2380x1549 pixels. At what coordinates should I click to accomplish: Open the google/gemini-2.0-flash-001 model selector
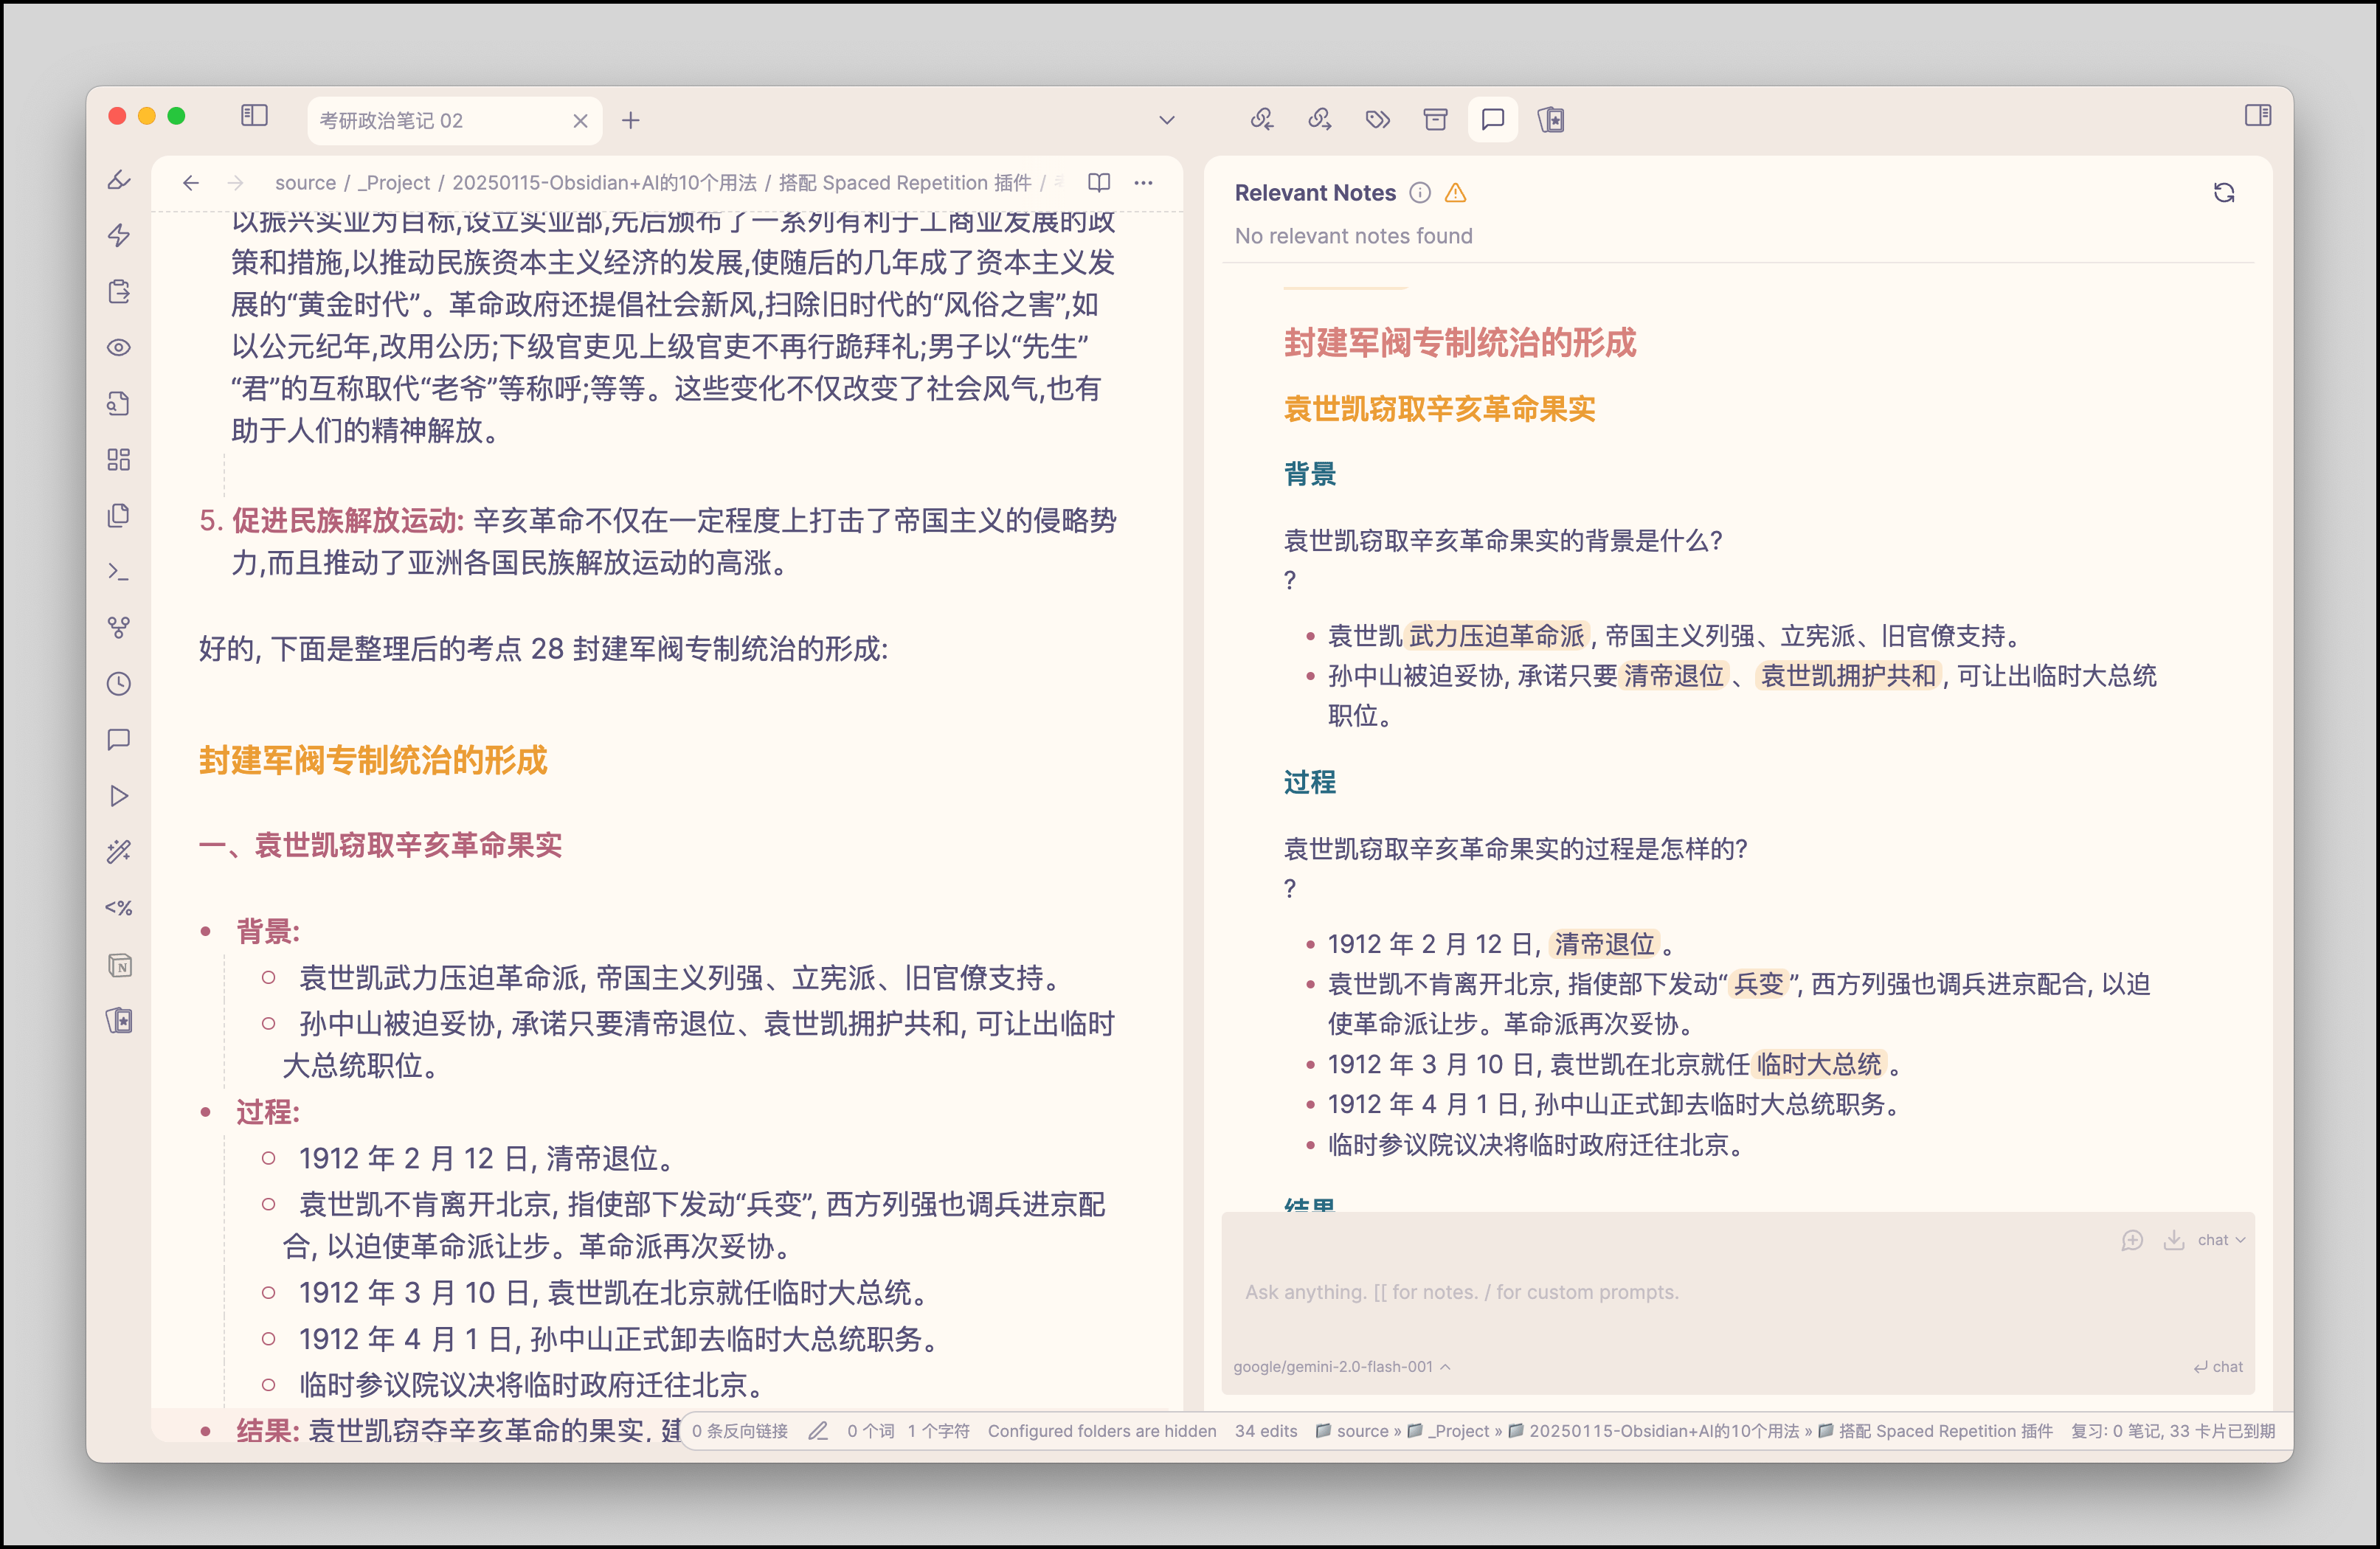1341,1367
